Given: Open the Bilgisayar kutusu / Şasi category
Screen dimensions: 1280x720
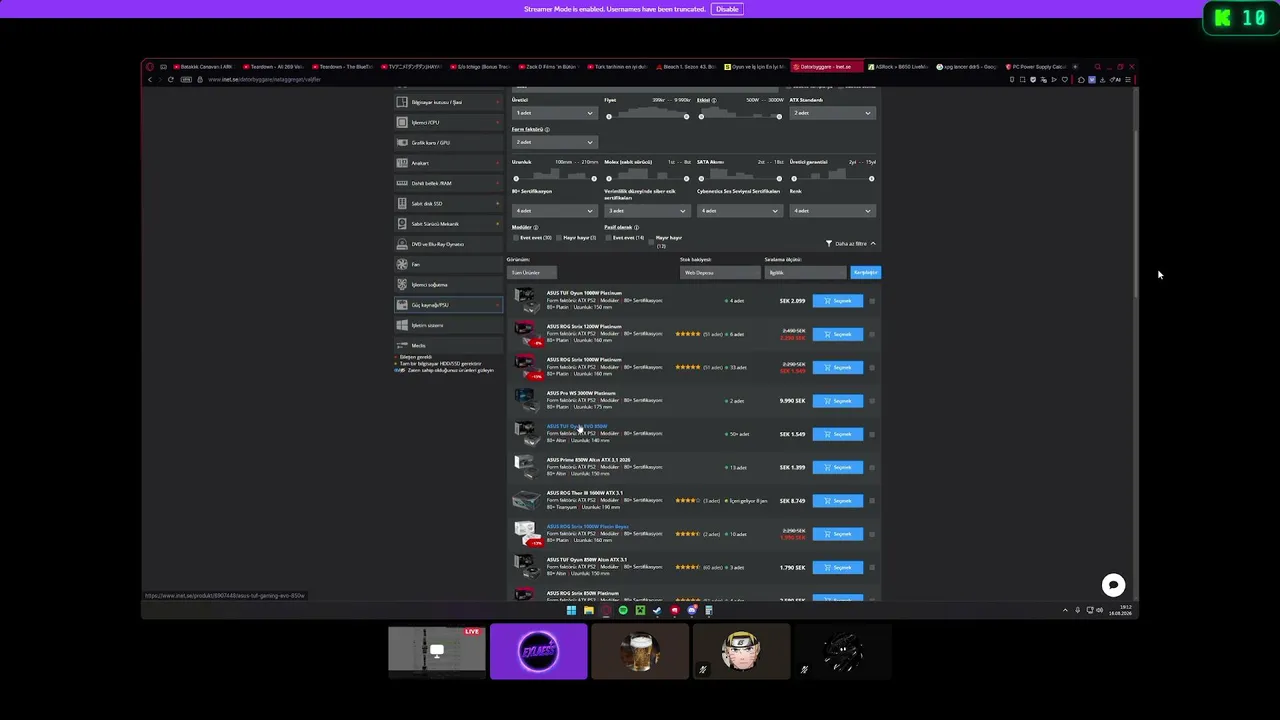Looking at the screenshot, I should (x=448, y=102).
